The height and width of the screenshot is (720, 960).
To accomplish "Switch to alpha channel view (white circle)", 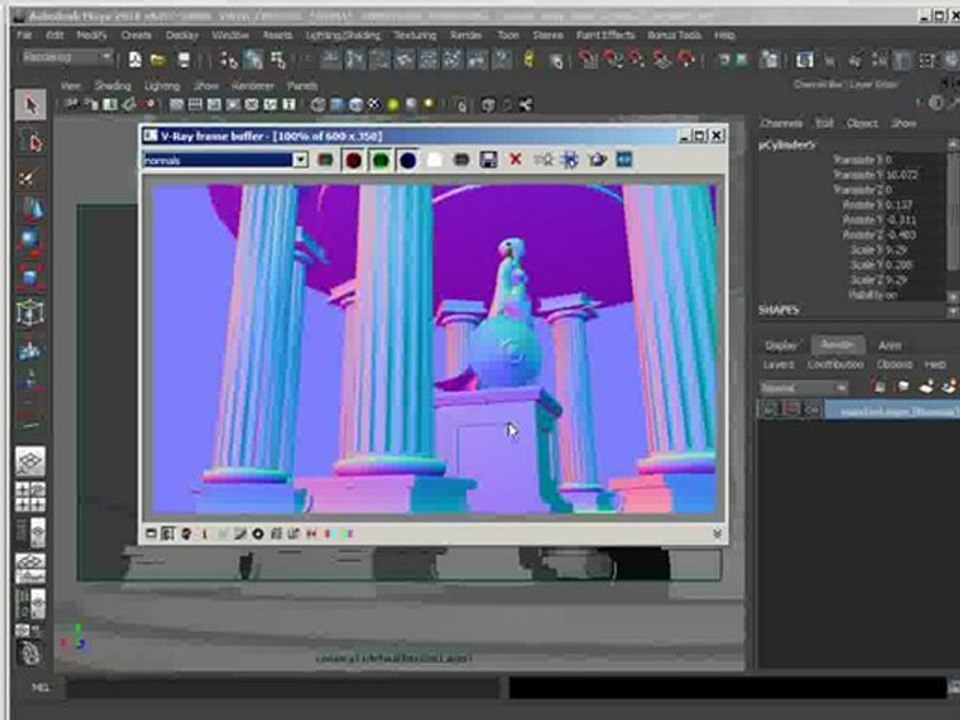I will (x=434, y=160).
